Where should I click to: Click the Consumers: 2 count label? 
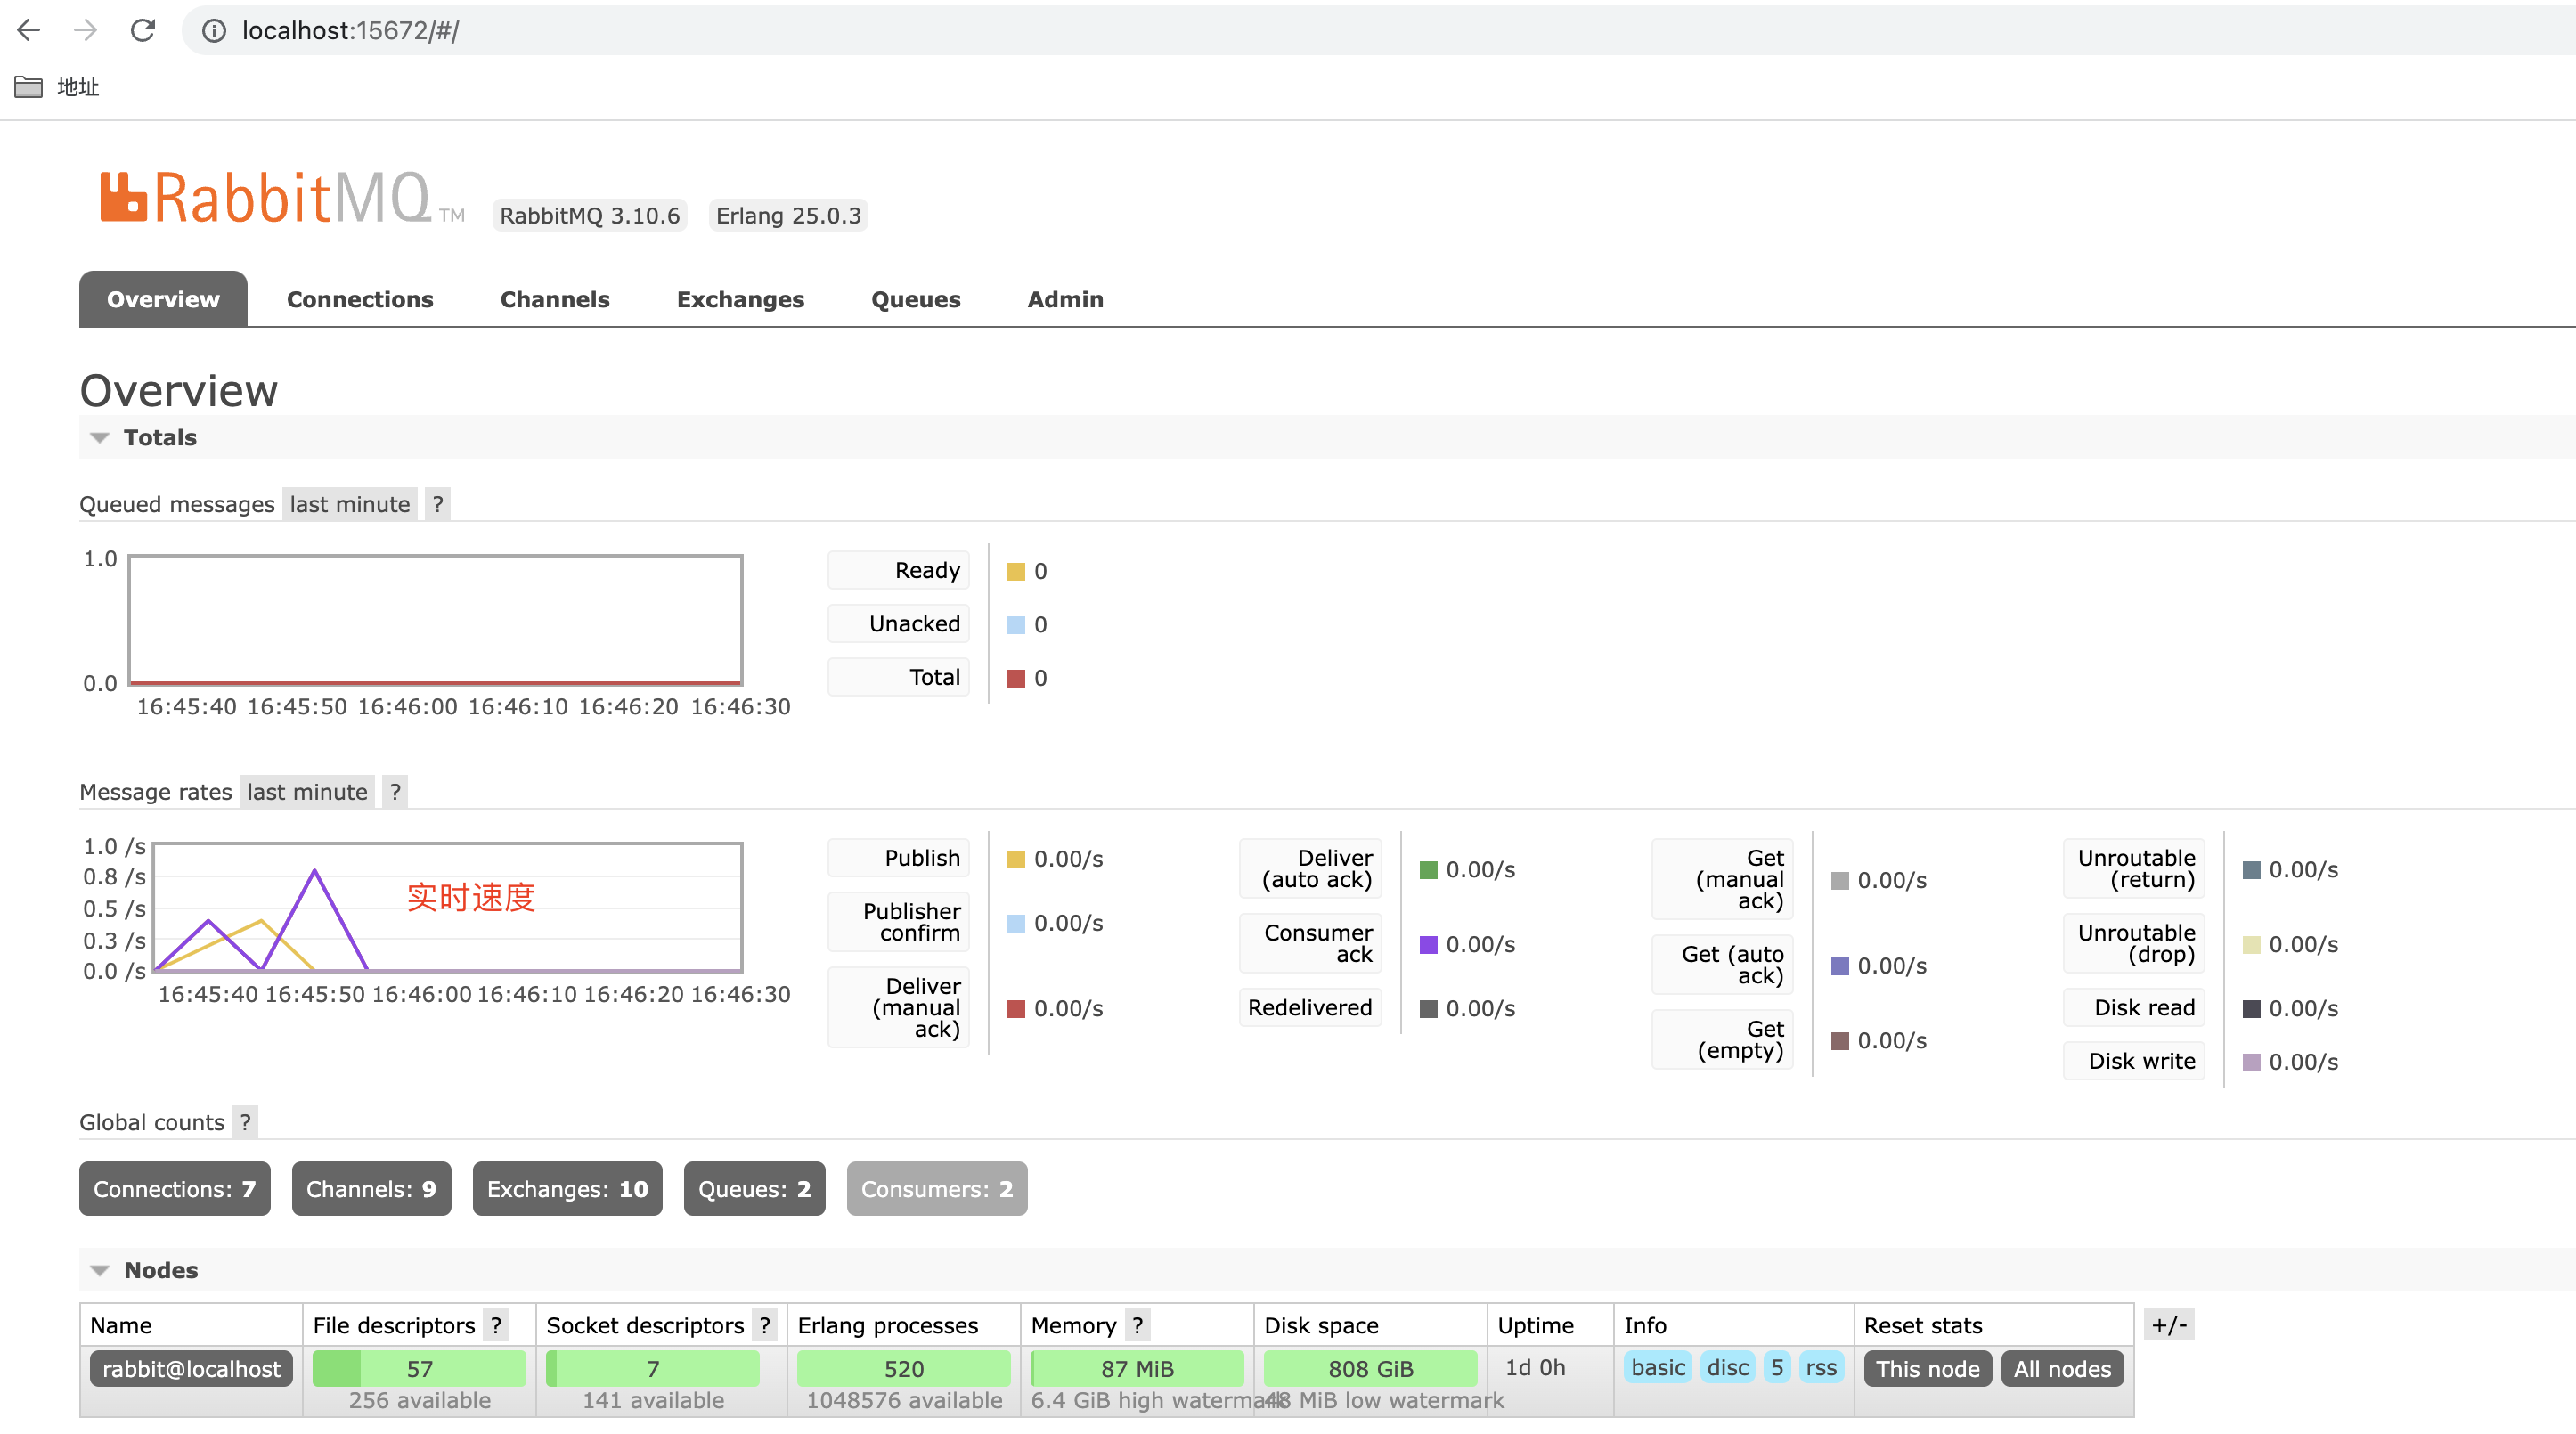(937, 1189)
